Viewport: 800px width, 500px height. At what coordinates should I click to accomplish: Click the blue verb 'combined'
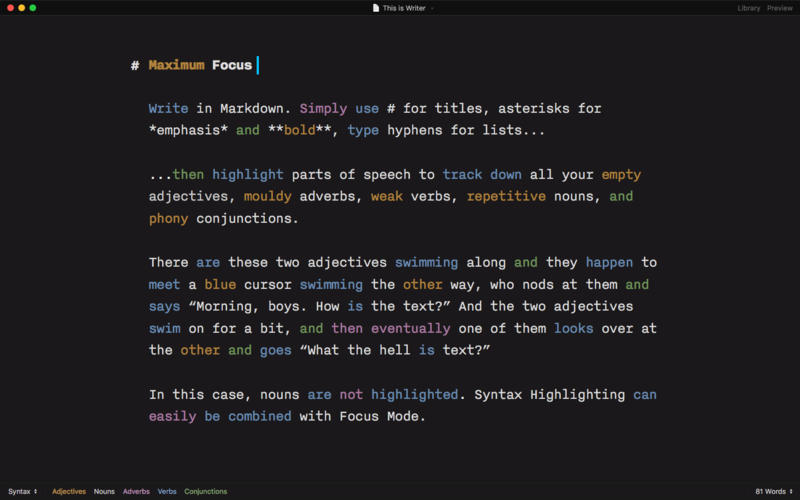coord(260,417)
